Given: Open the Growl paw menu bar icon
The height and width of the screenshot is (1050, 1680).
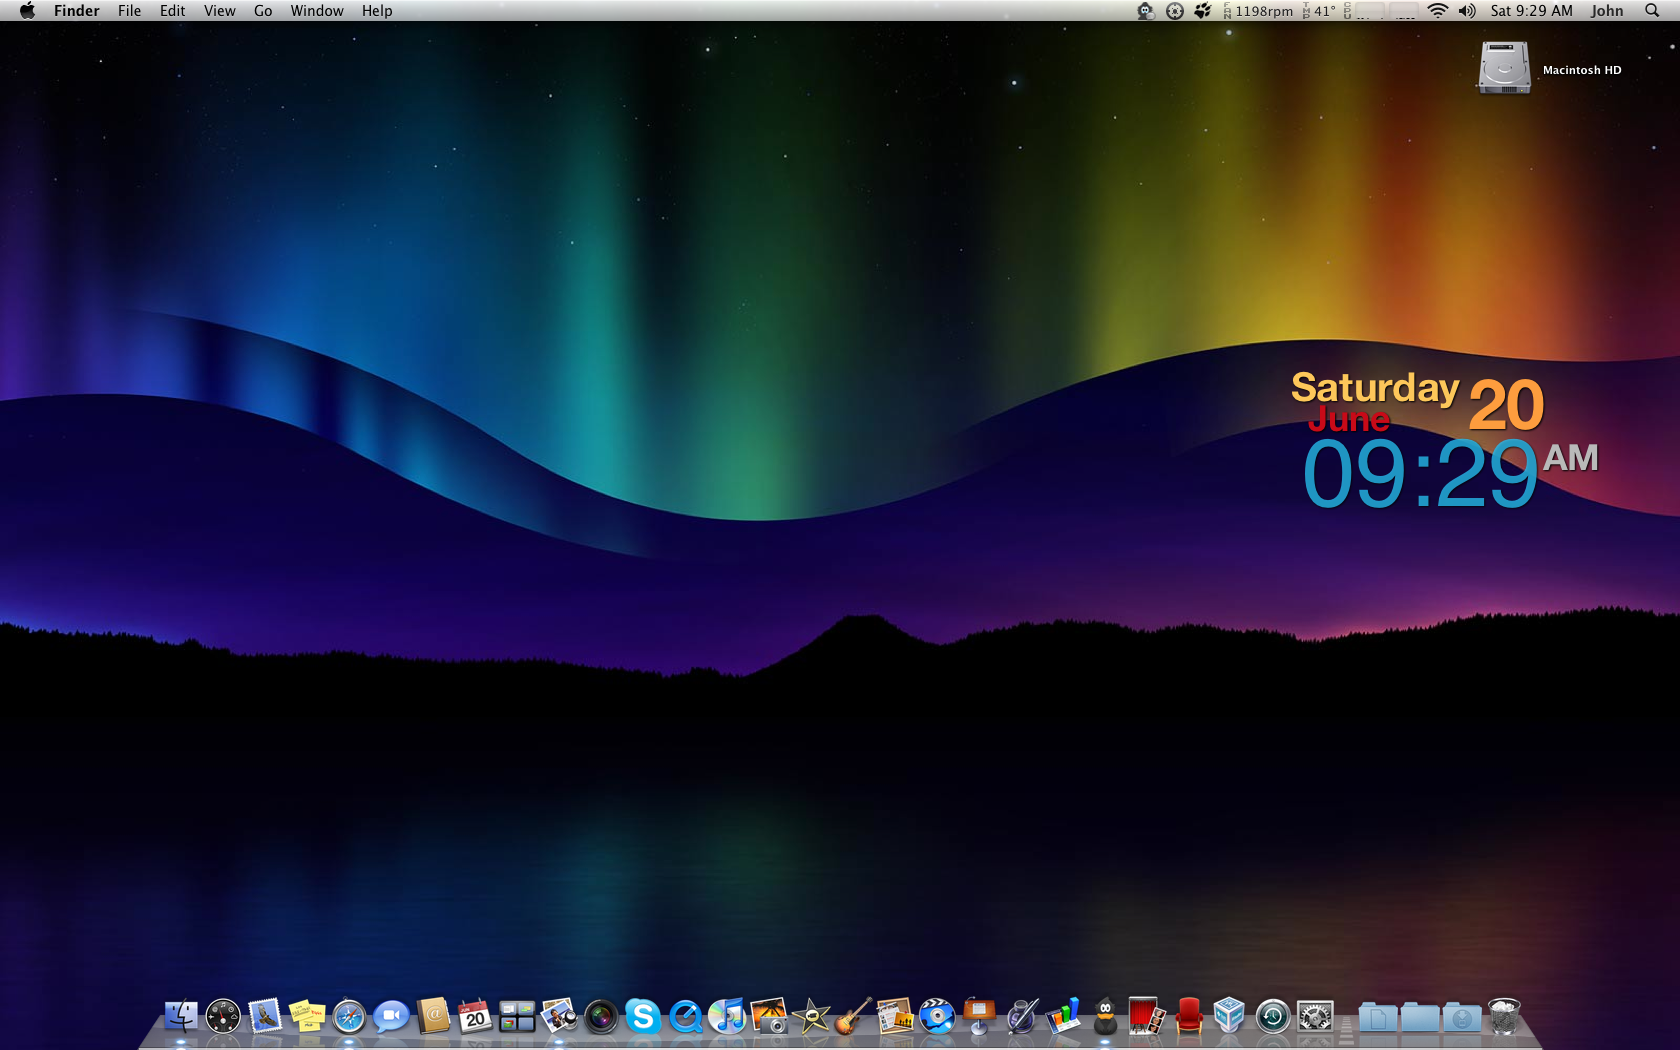Looking at the screenshot, I should 1203,11.
